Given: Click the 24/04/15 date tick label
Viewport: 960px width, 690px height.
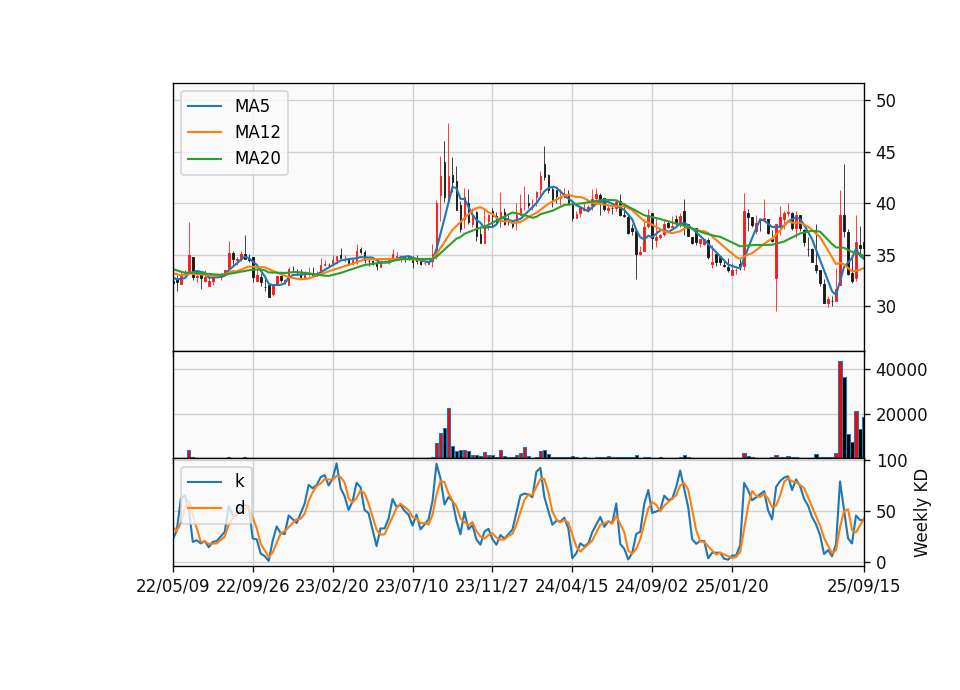Looking at the screenshot, I should [572, 586].
